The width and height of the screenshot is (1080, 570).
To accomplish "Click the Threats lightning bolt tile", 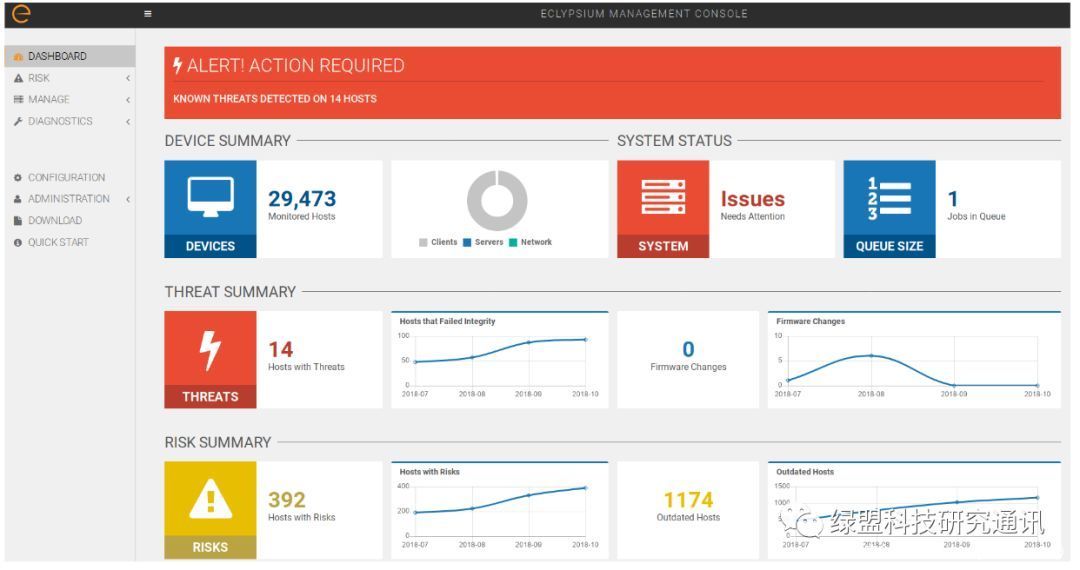I will [210, 359].
